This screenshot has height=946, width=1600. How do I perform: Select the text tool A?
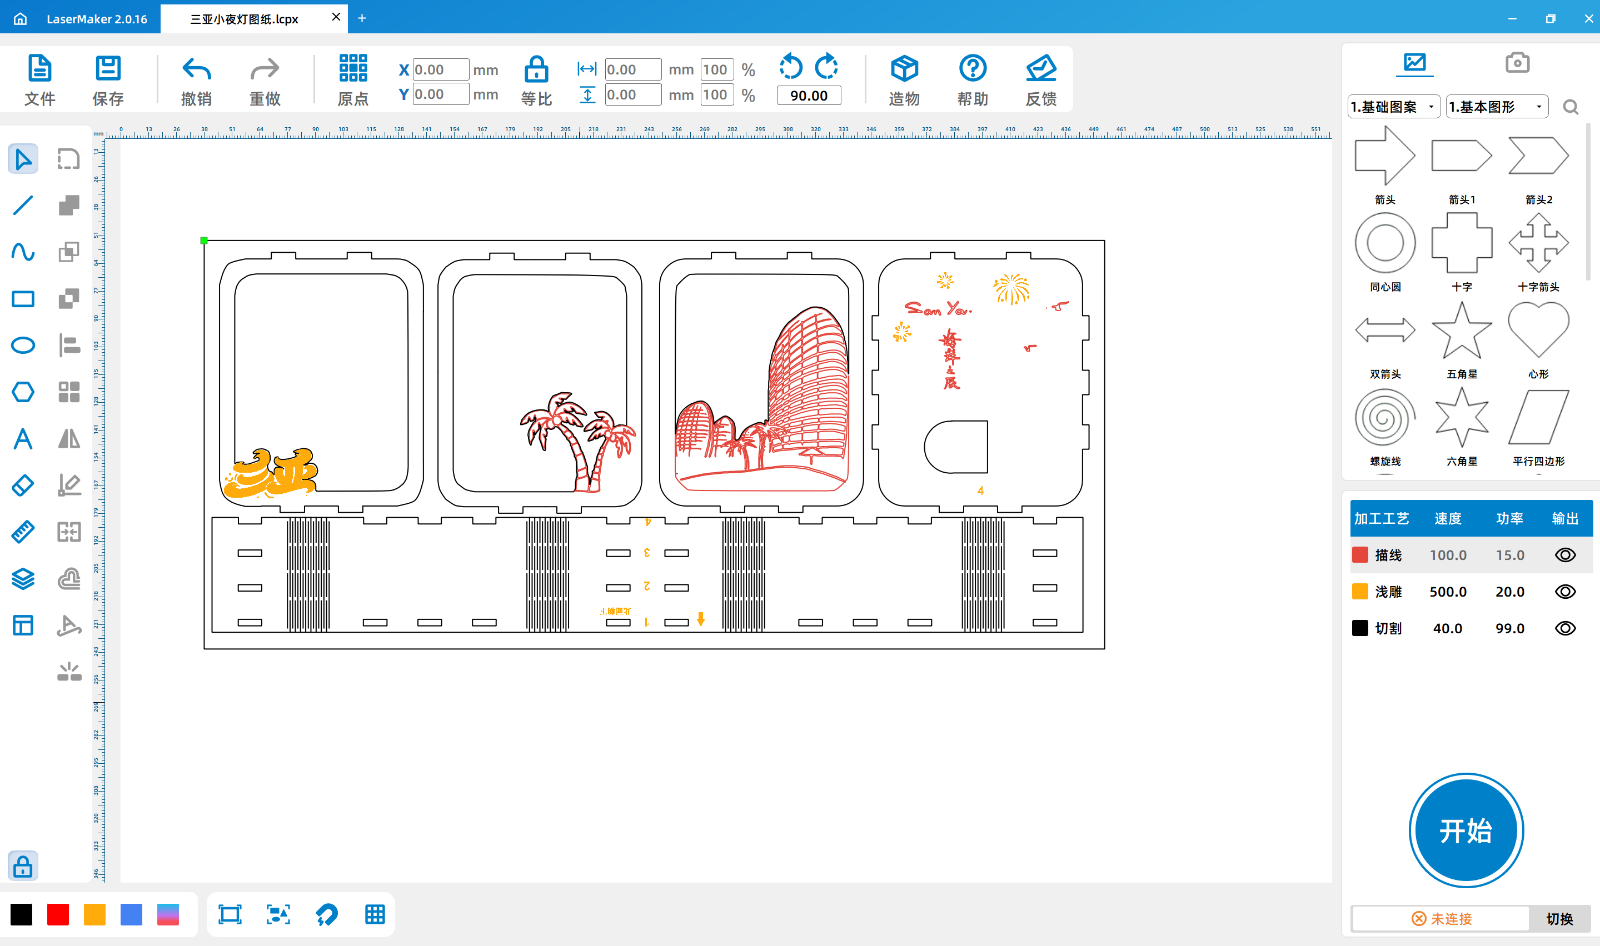[23, 439]
